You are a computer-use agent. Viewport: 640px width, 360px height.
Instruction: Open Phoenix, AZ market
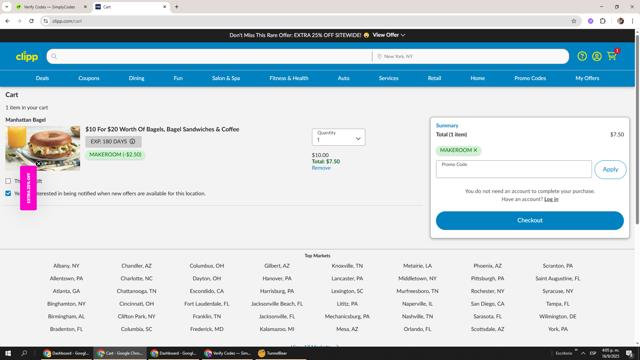(487, 266)
